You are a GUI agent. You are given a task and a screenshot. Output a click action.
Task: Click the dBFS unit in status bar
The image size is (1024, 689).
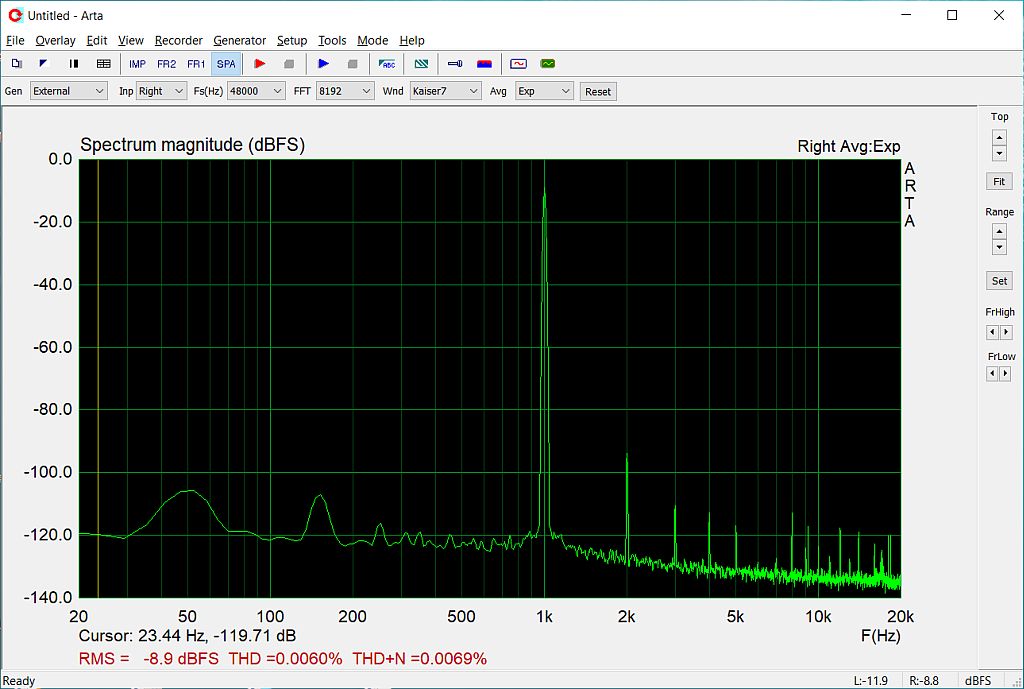978,681
